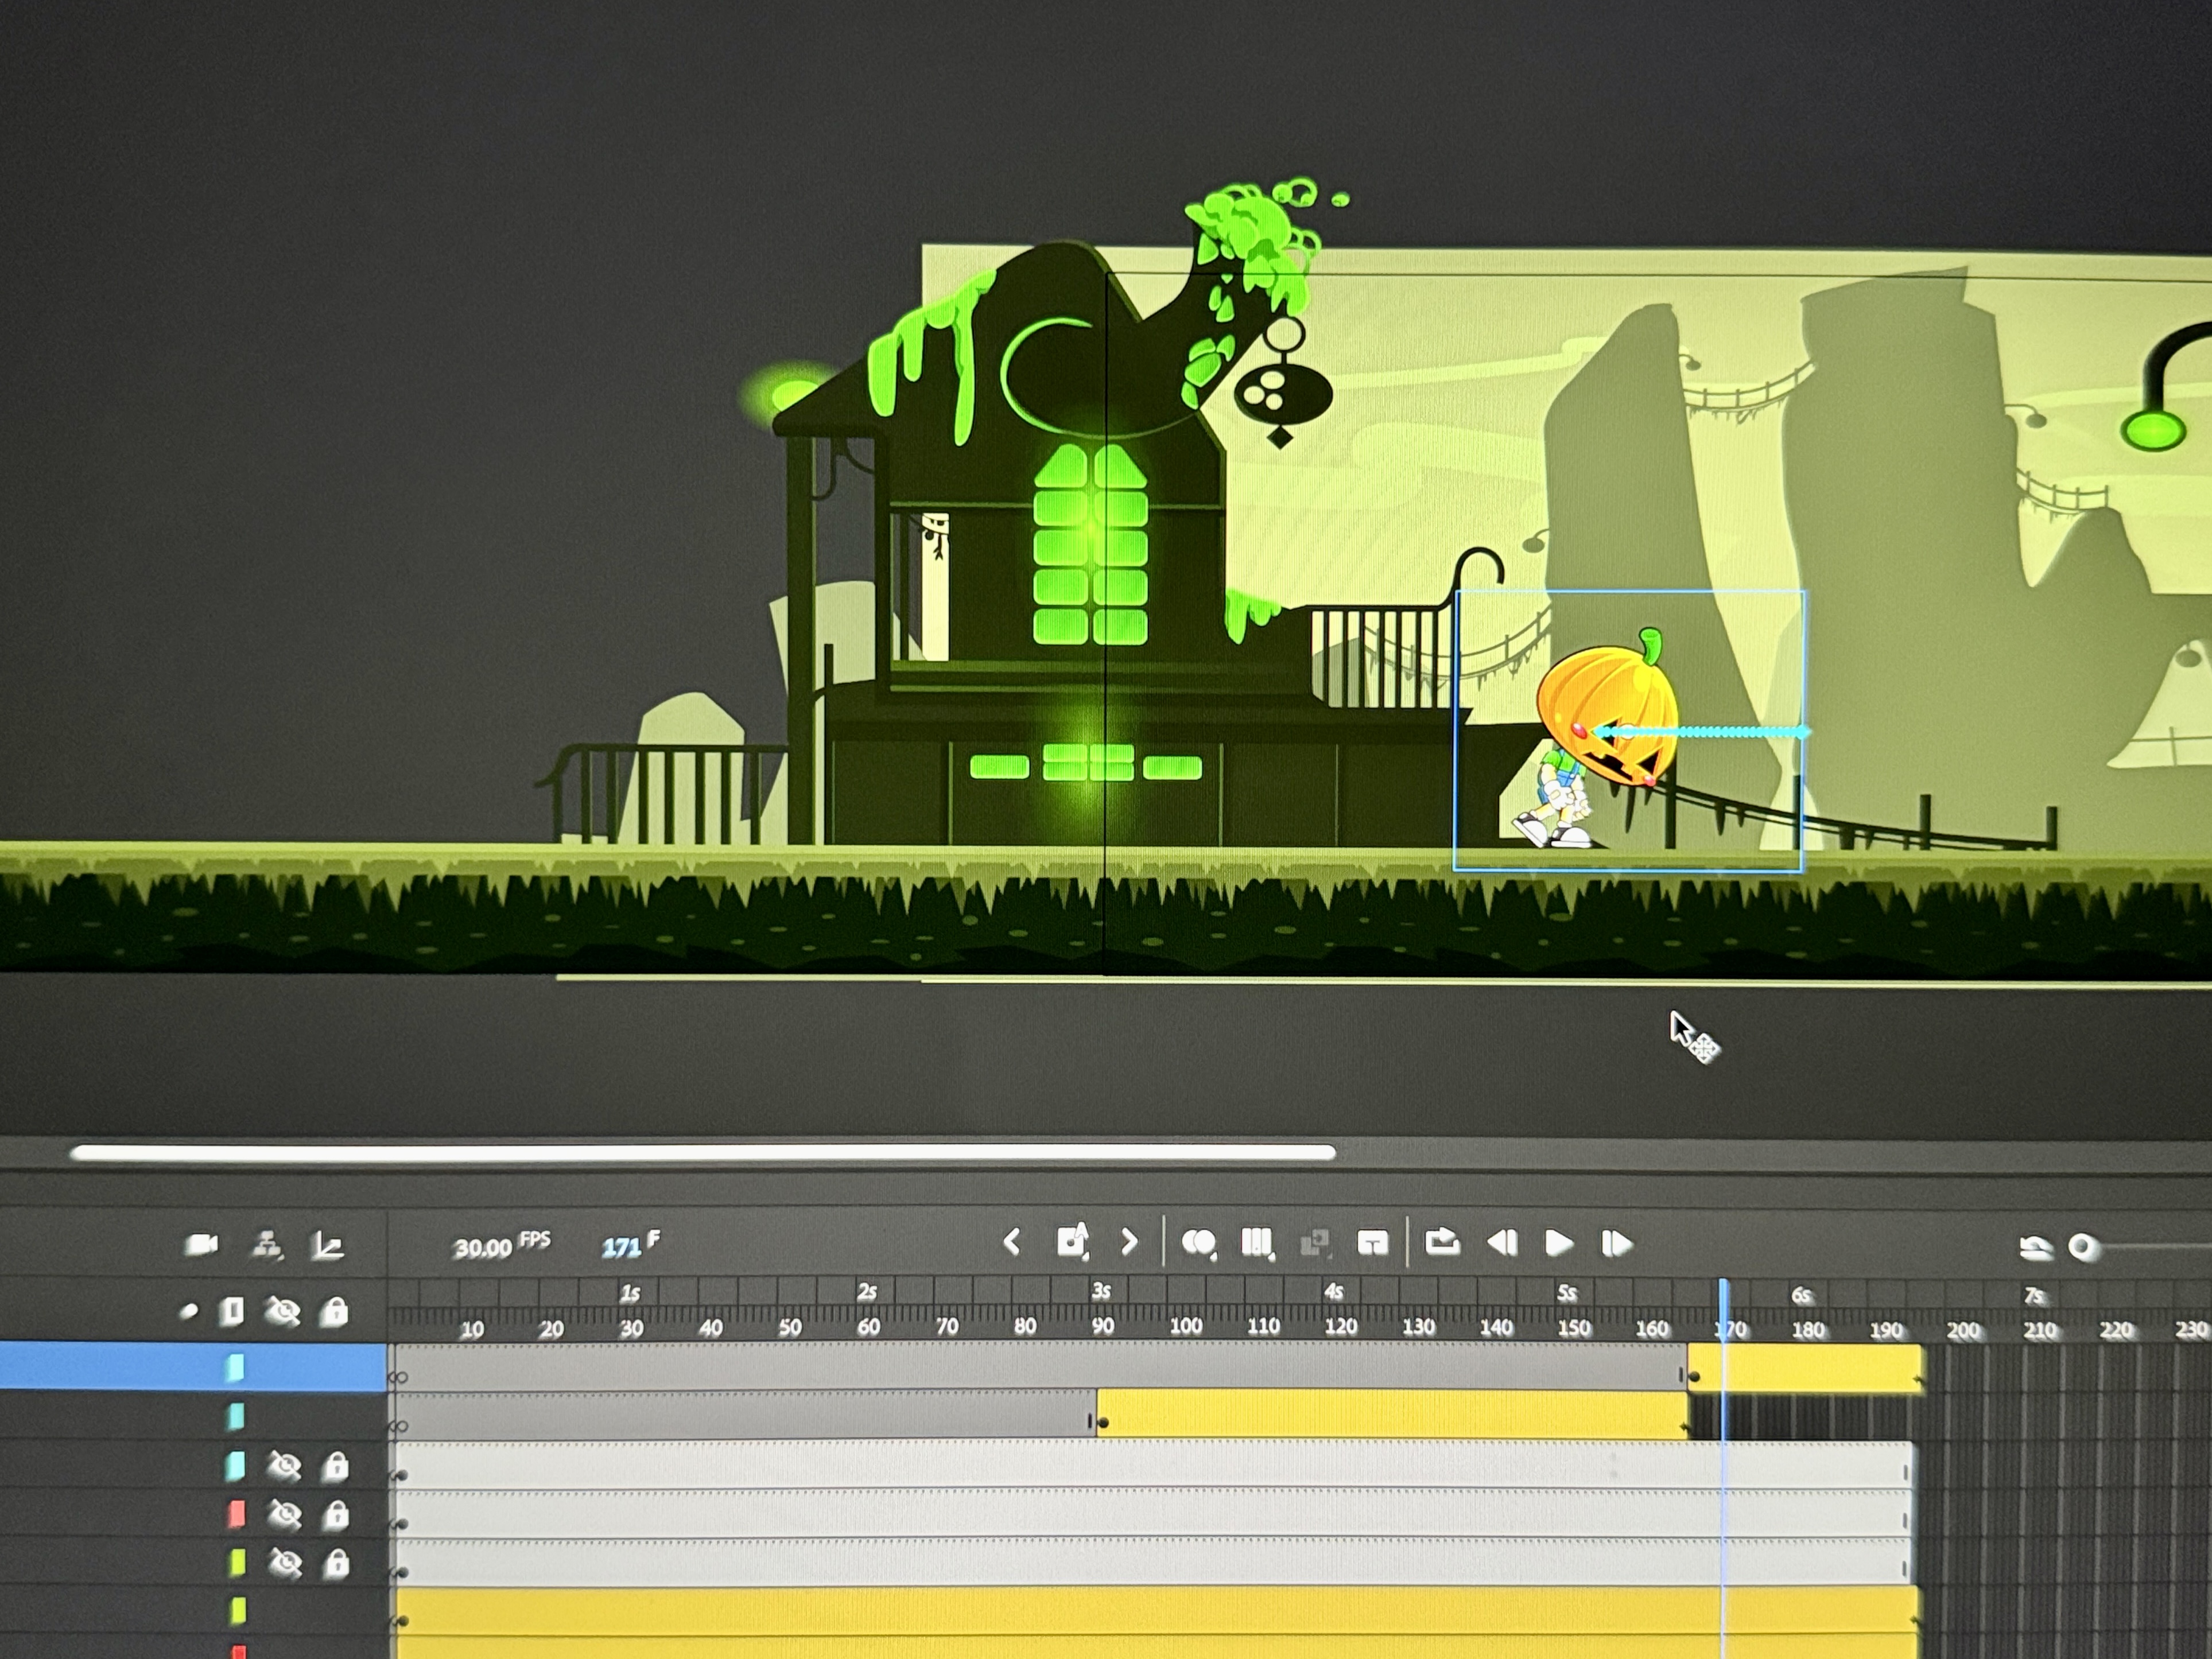
Task: Enable Onion Skin mode
Action: click(1200, 1243)
